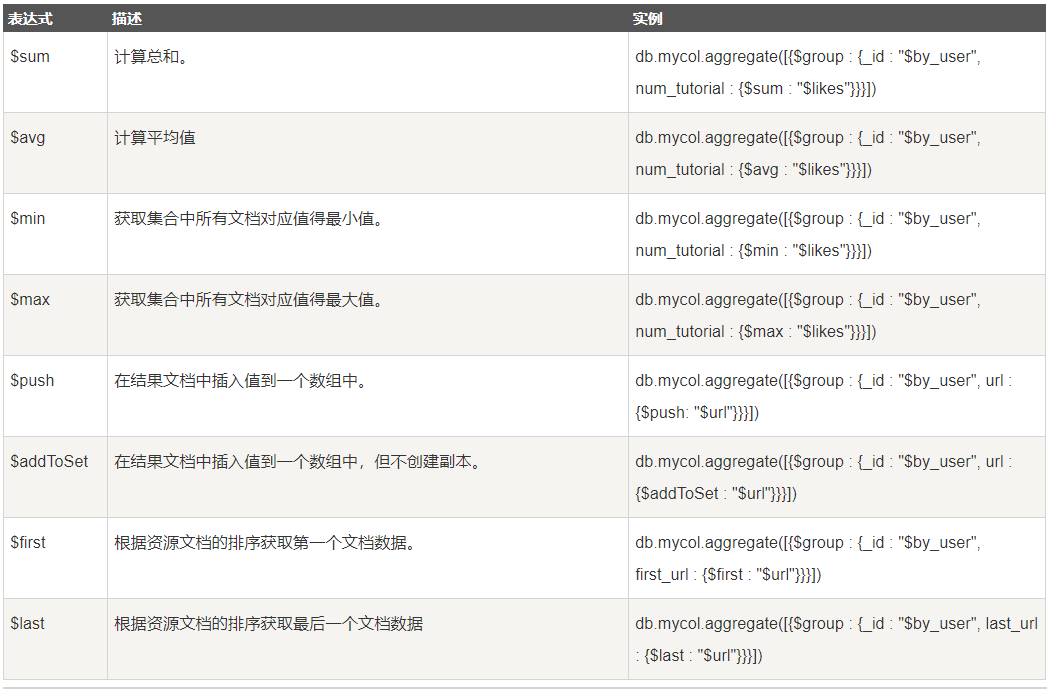Select the $max expression cell
The height and width of the screenshot is (693, 1057).
(55, 315)
